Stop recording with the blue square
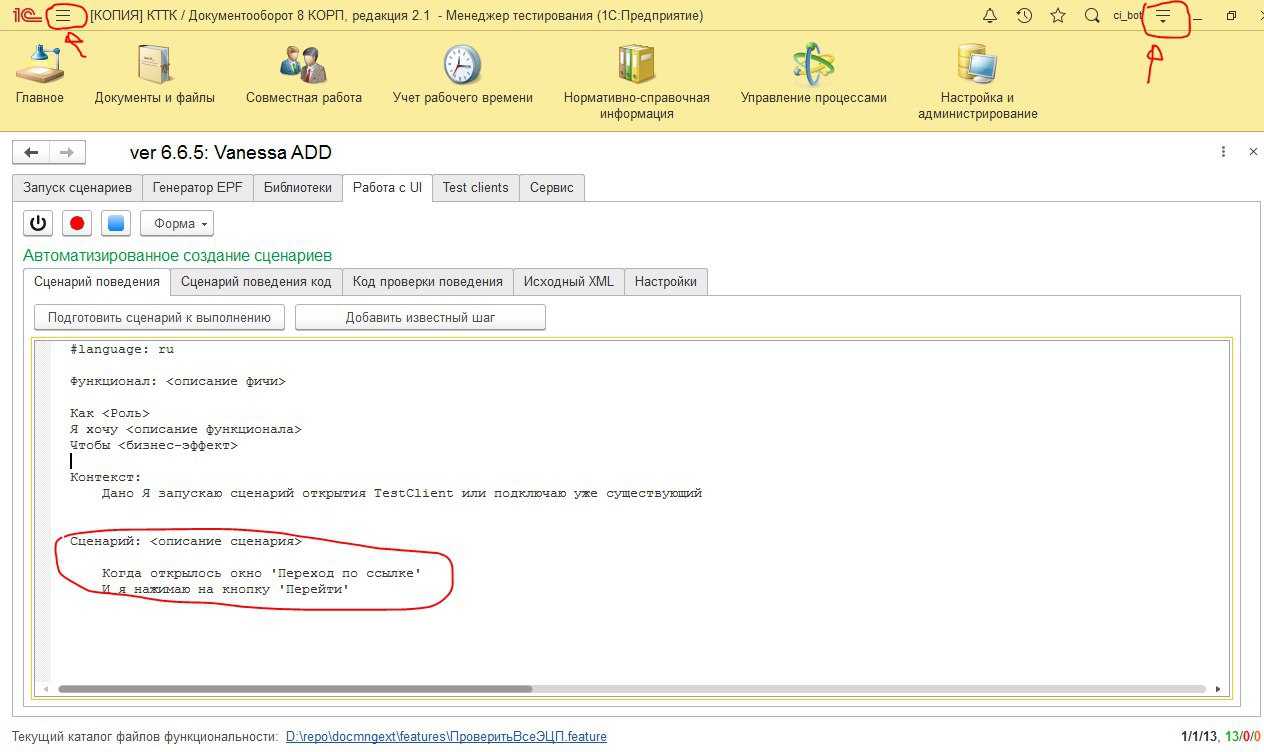Viewport: 1264px width, 752px height. coord(116,223)
